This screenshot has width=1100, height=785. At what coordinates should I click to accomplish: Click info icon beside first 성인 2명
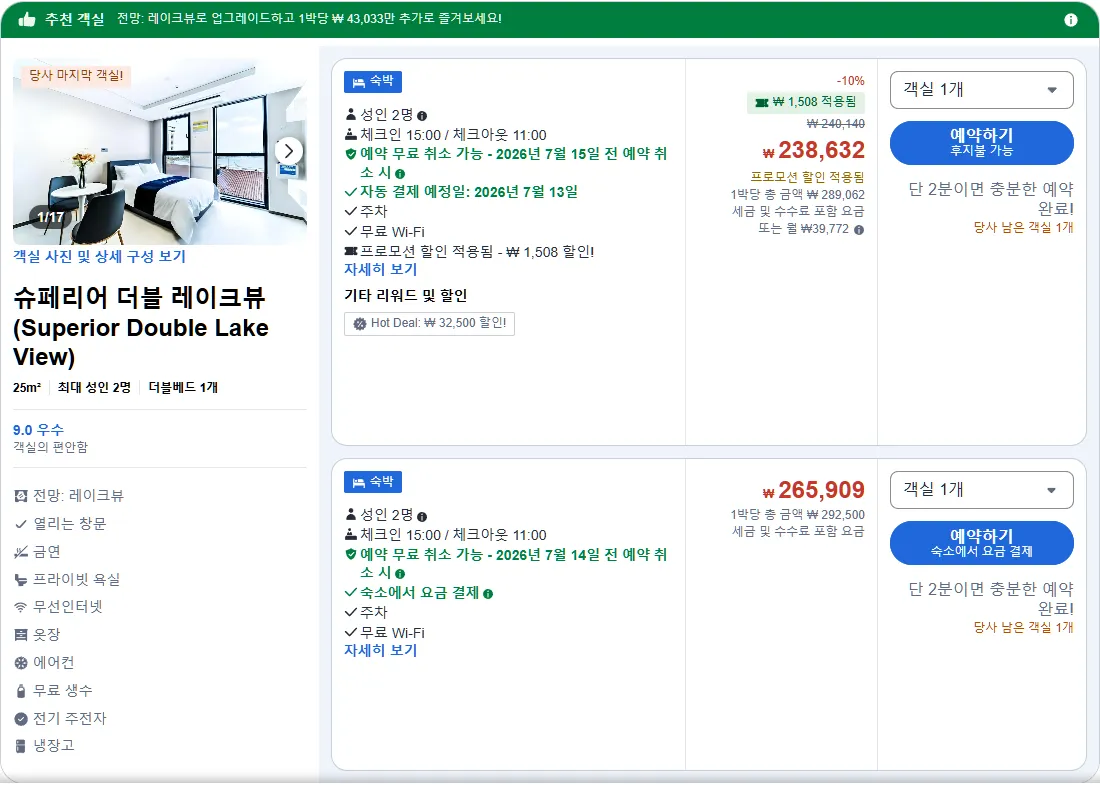[422, 116]
